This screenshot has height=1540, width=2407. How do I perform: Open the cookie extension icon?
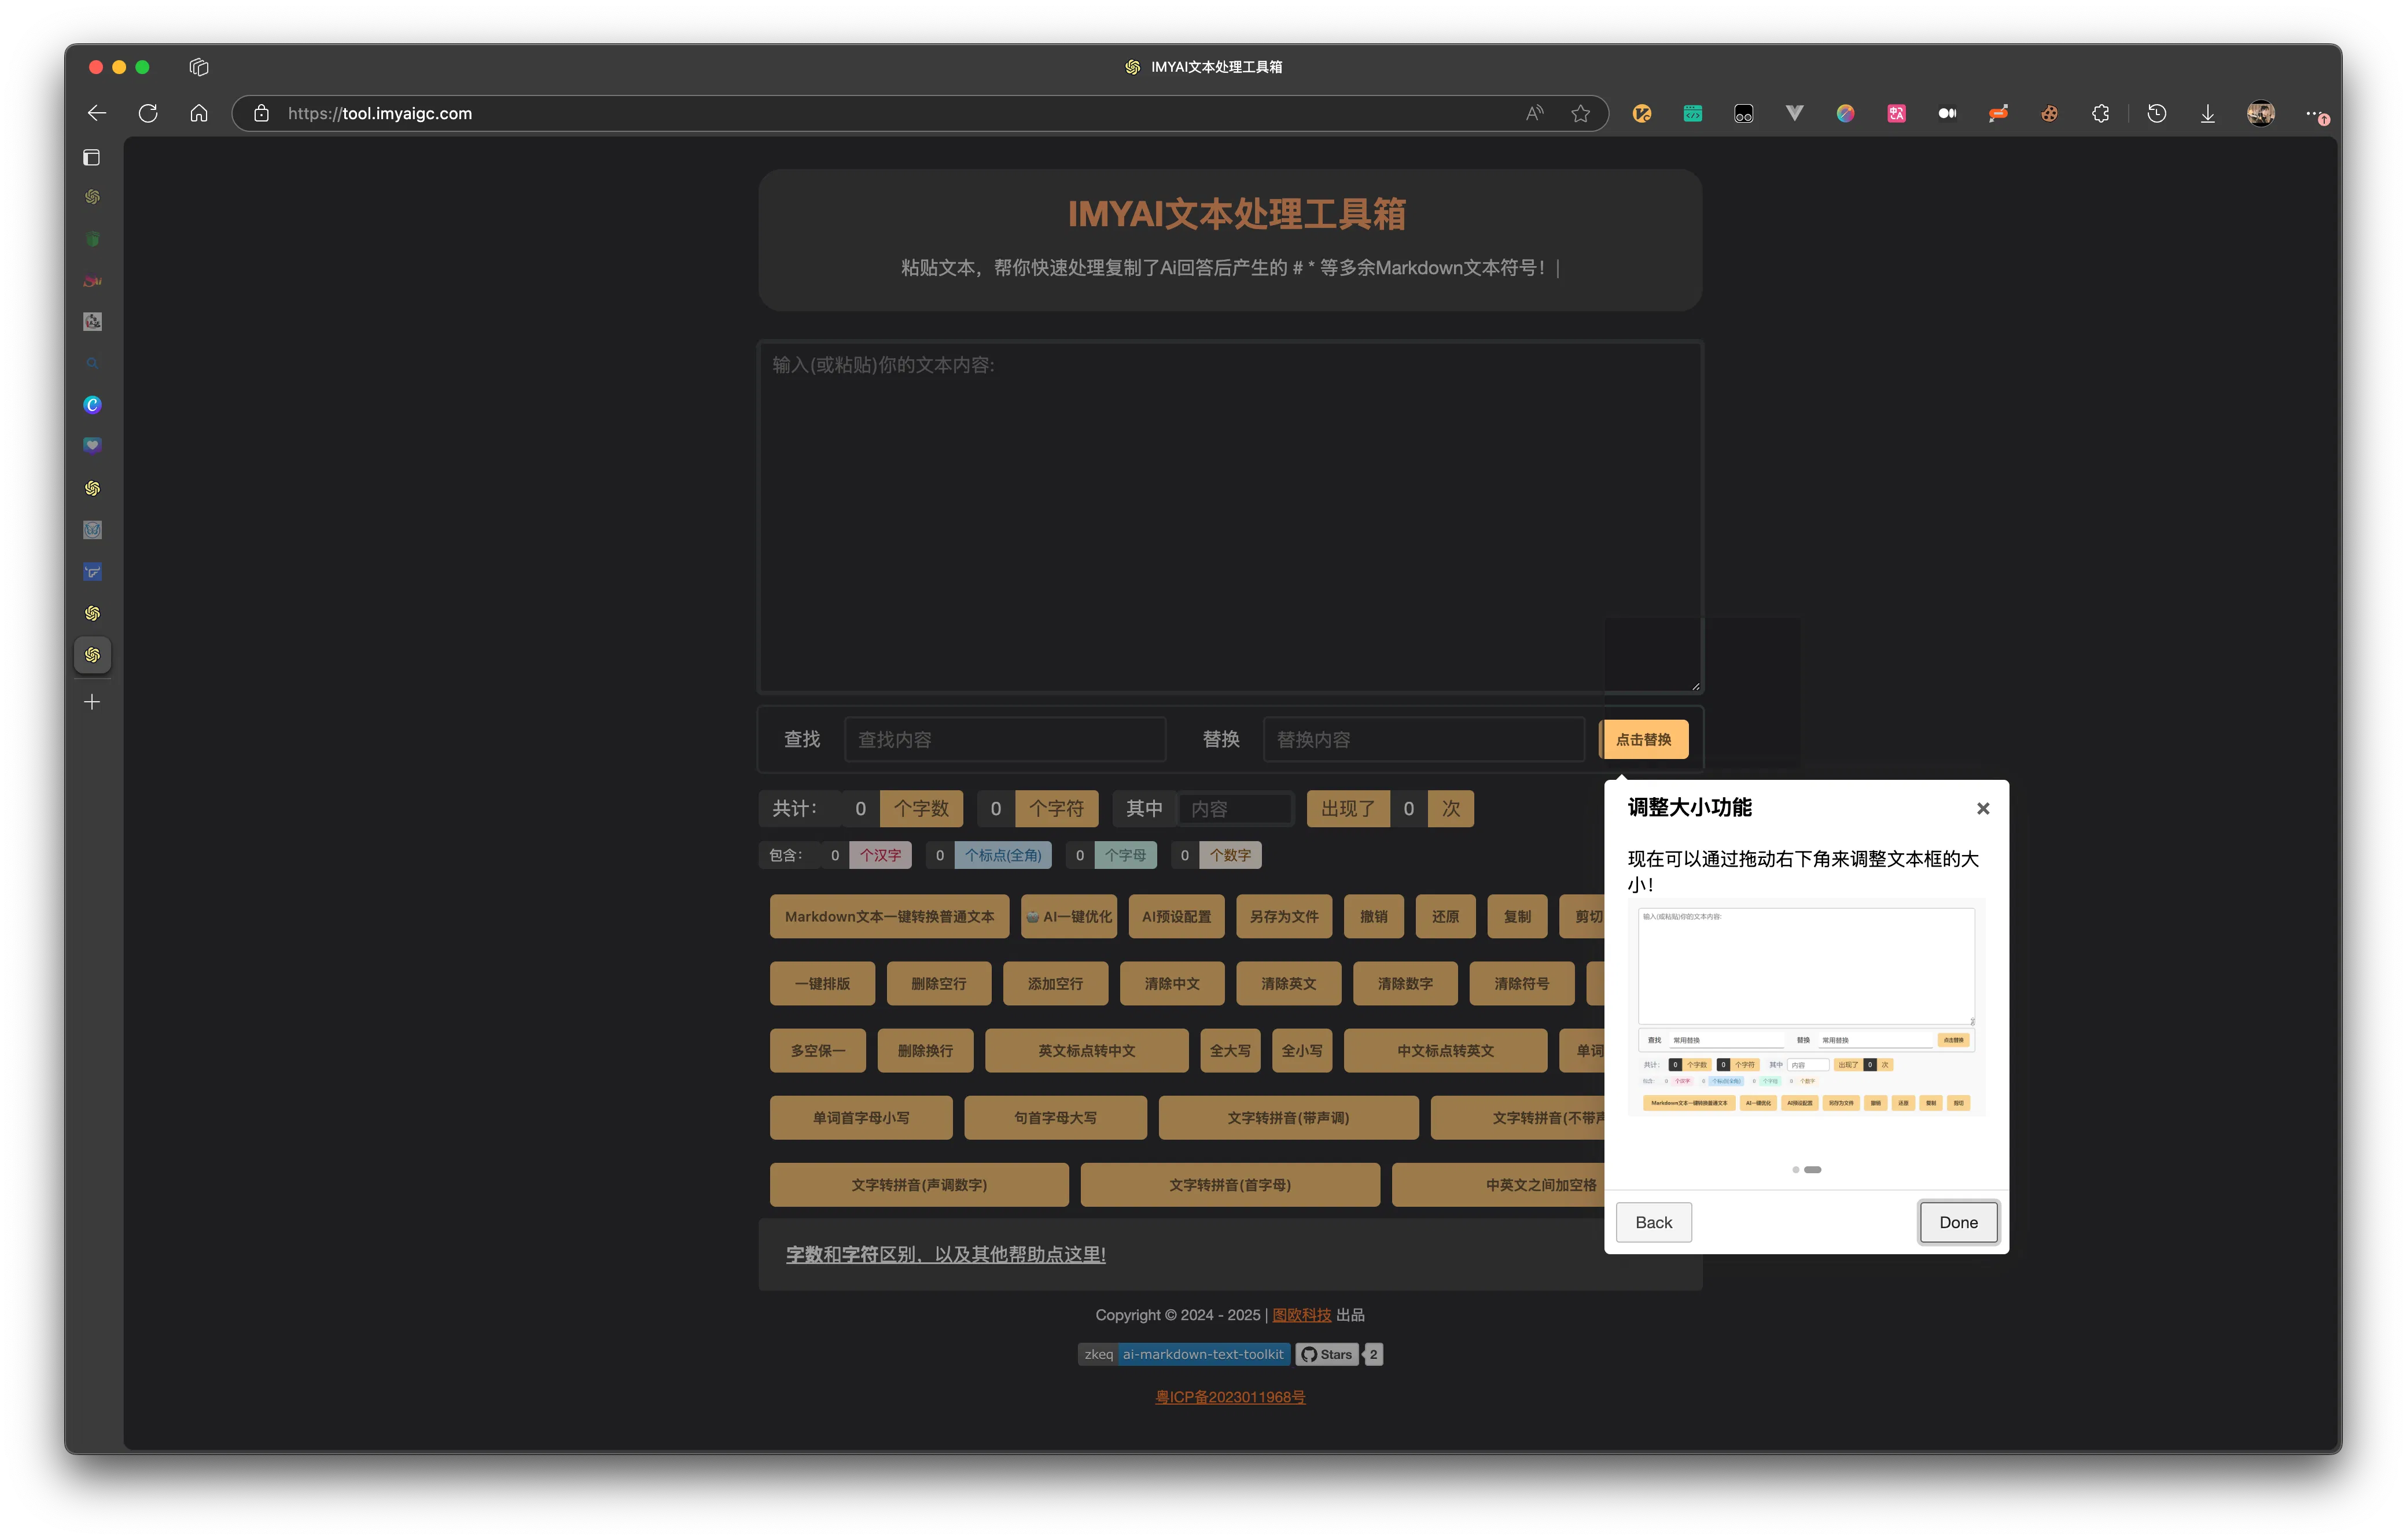[x=2050, y=113]
